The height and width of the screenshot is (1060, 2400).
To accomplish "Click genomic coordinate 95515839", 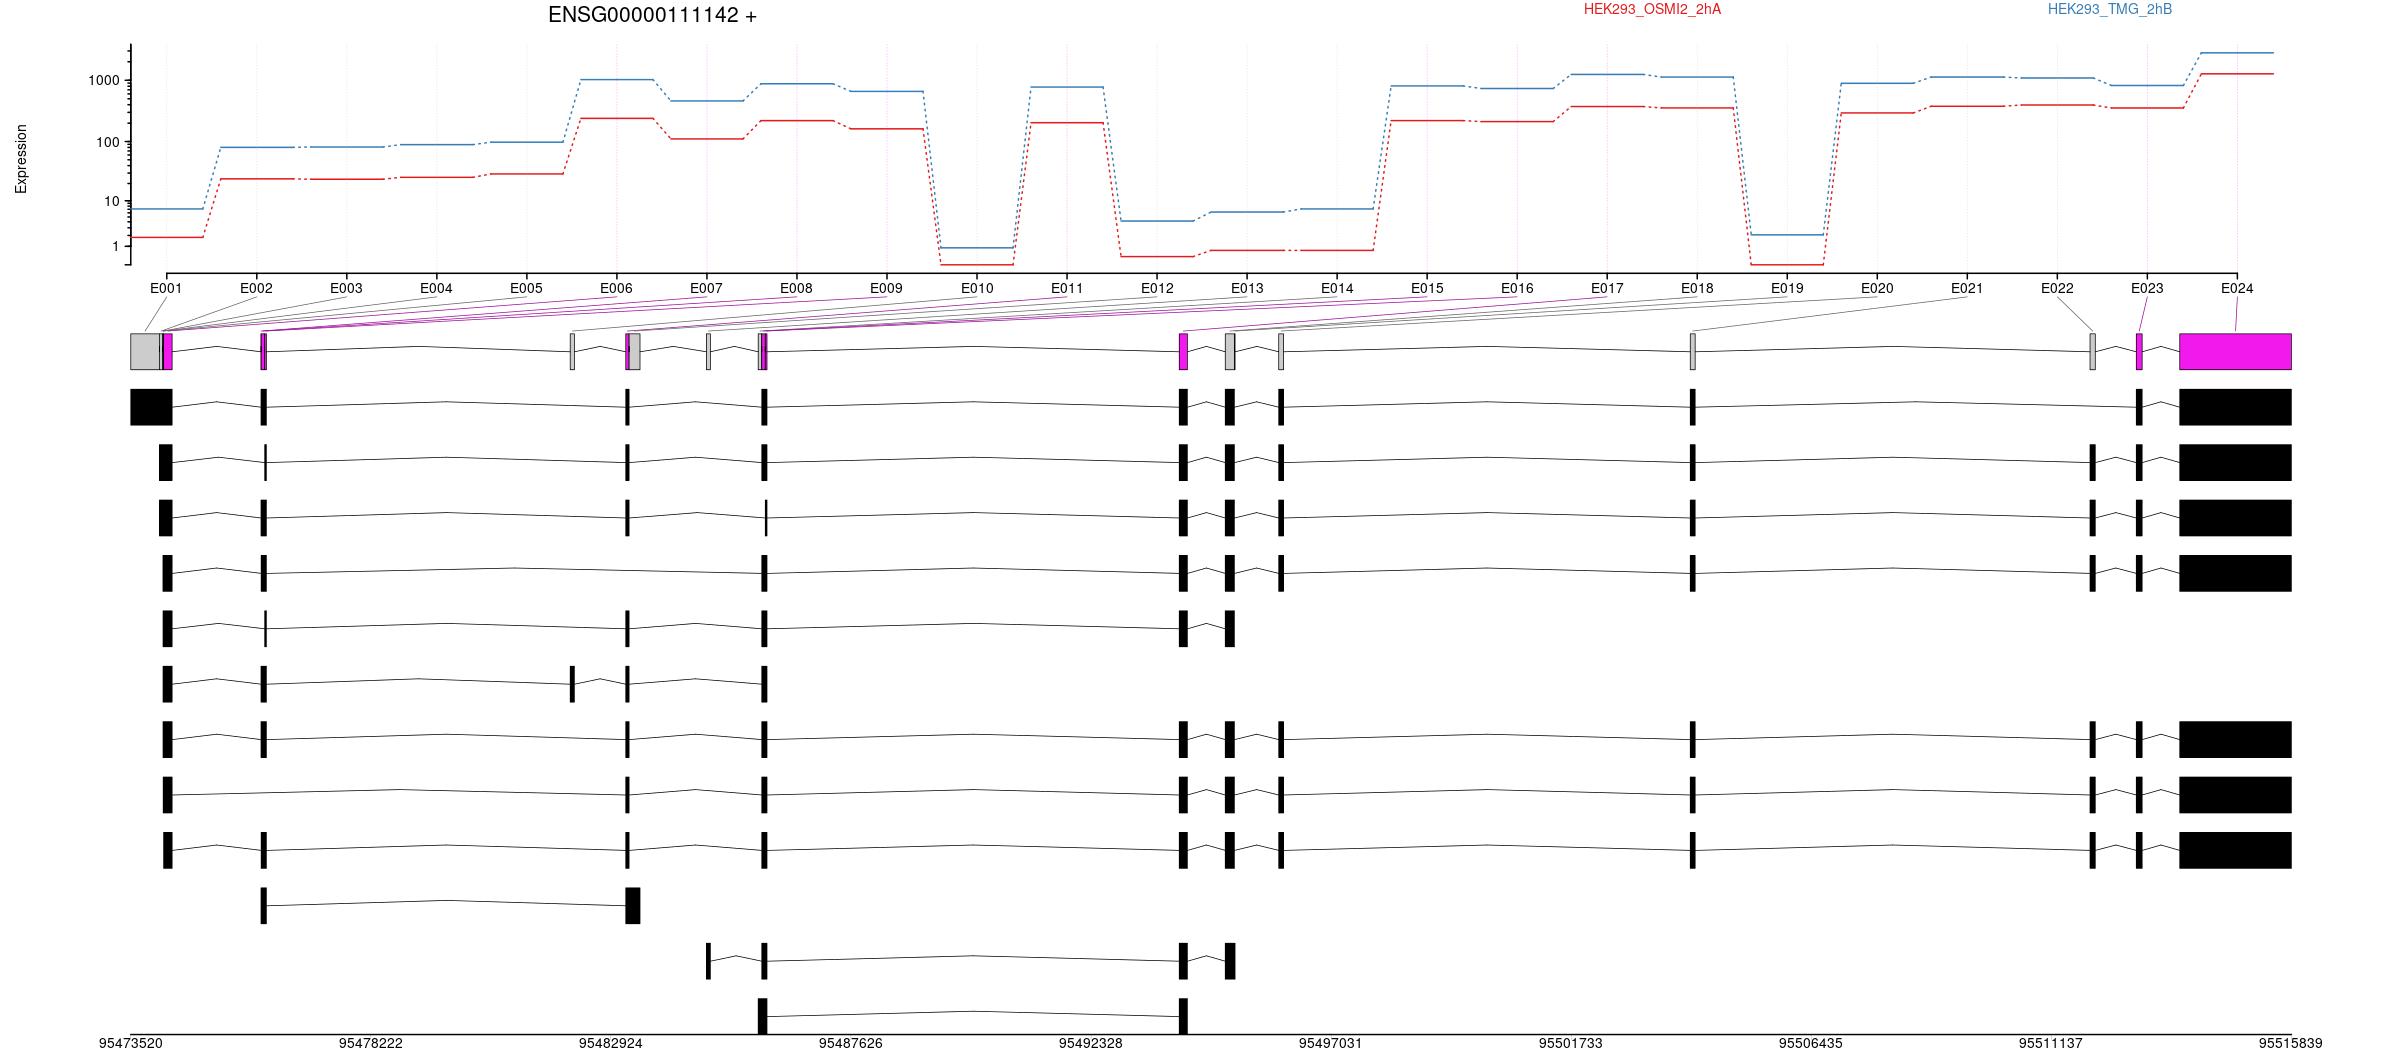I will pos(2291,1043).
